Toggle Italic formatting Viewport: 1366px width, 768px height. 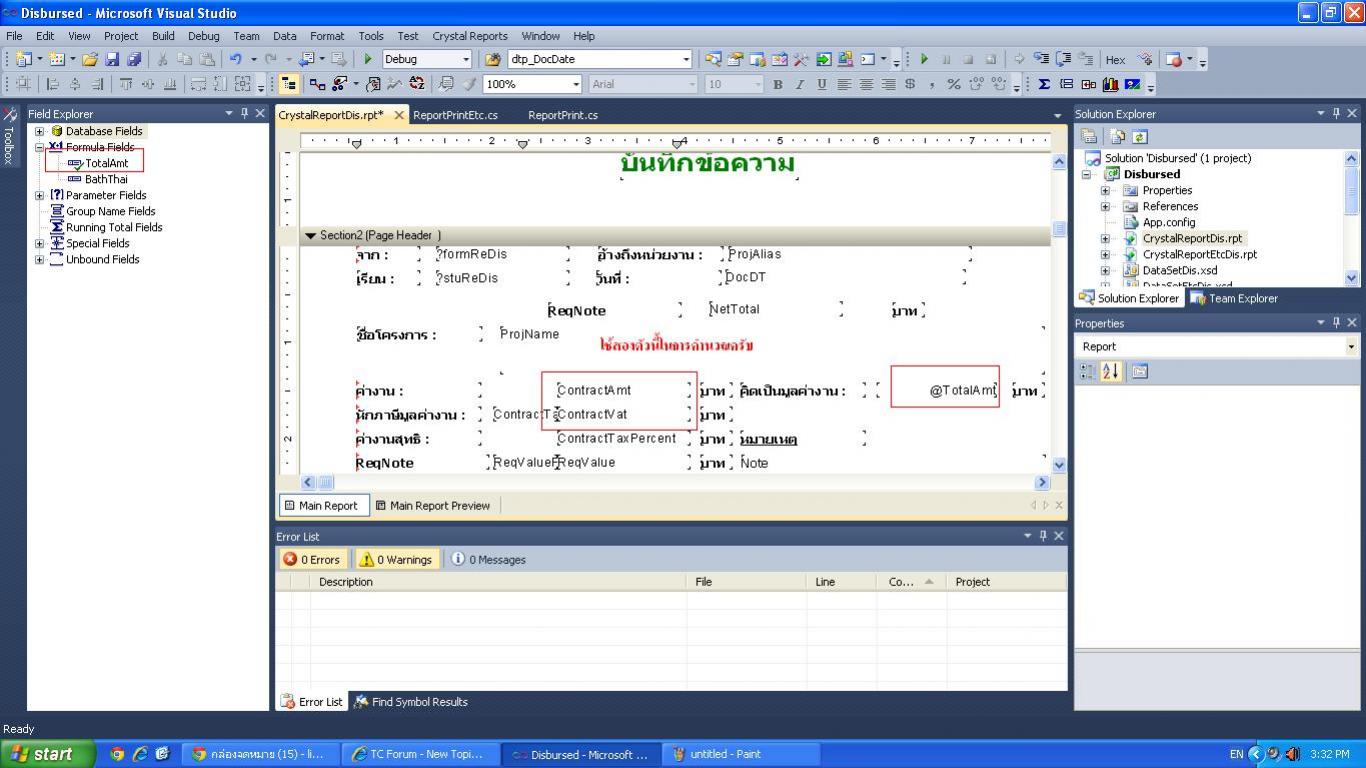coord(800,84)
